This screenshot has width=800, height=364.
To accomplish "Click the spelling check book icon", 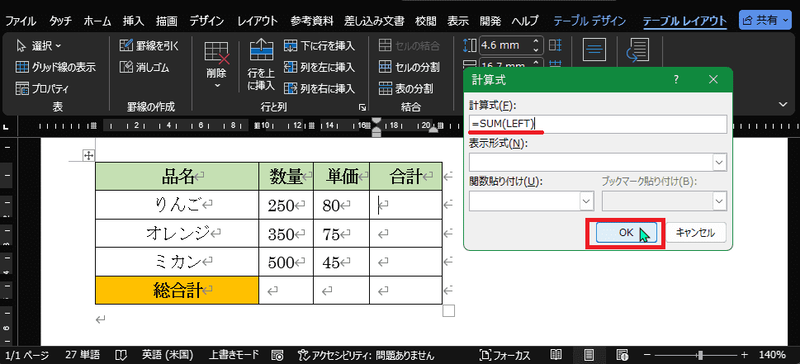I will coord(121,355).
